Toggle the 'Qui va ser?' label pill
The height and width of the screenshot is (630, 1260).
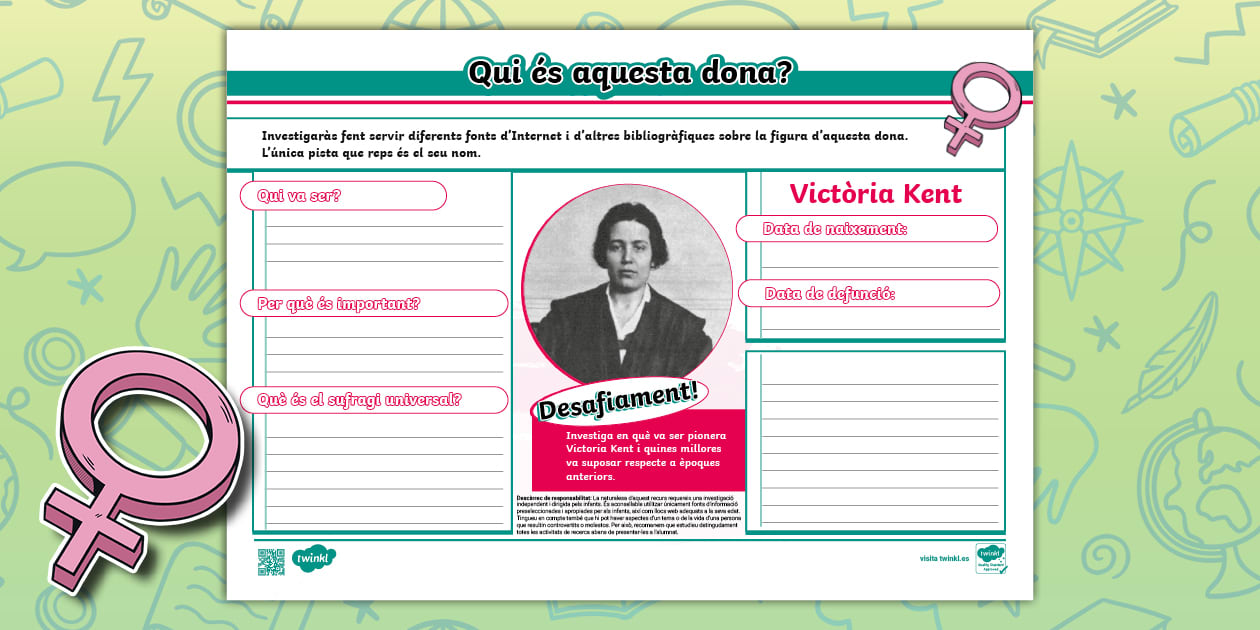click(x=341, y=196)
